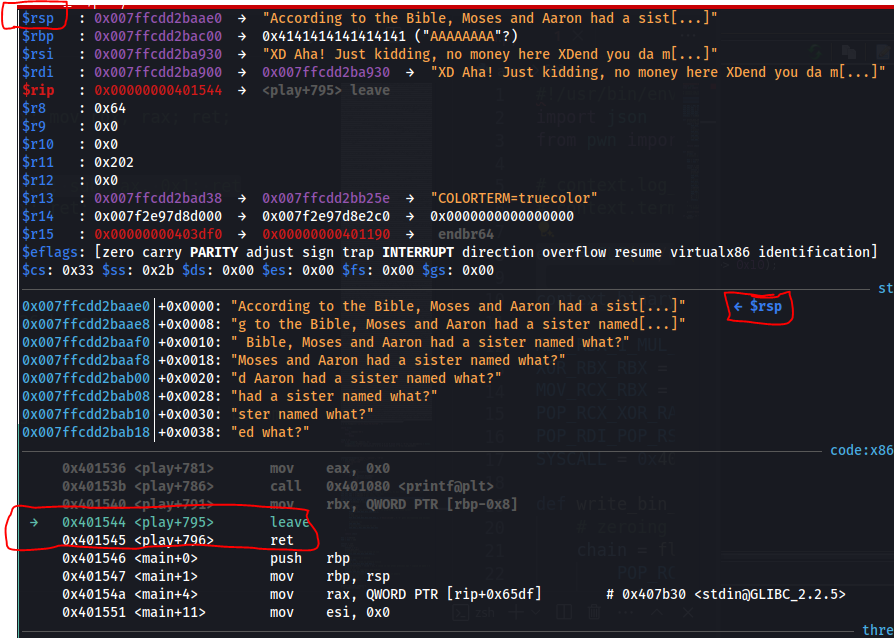The width and height of the screenshot is (894, 638).
Task: Select the leave instruction at play+795
Action: point(289,521)
